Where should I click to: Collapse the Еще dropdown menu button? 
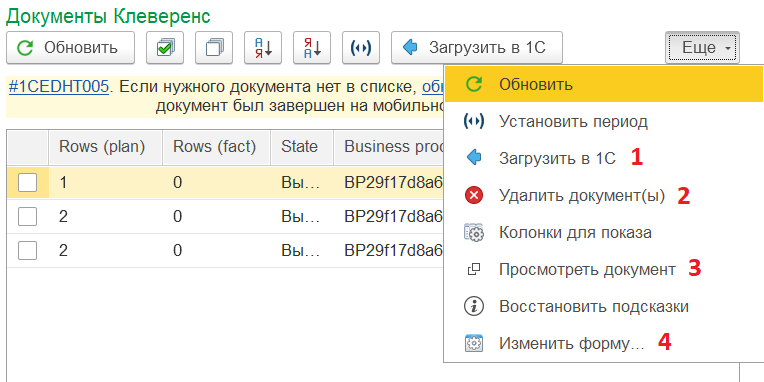(702, 48)
